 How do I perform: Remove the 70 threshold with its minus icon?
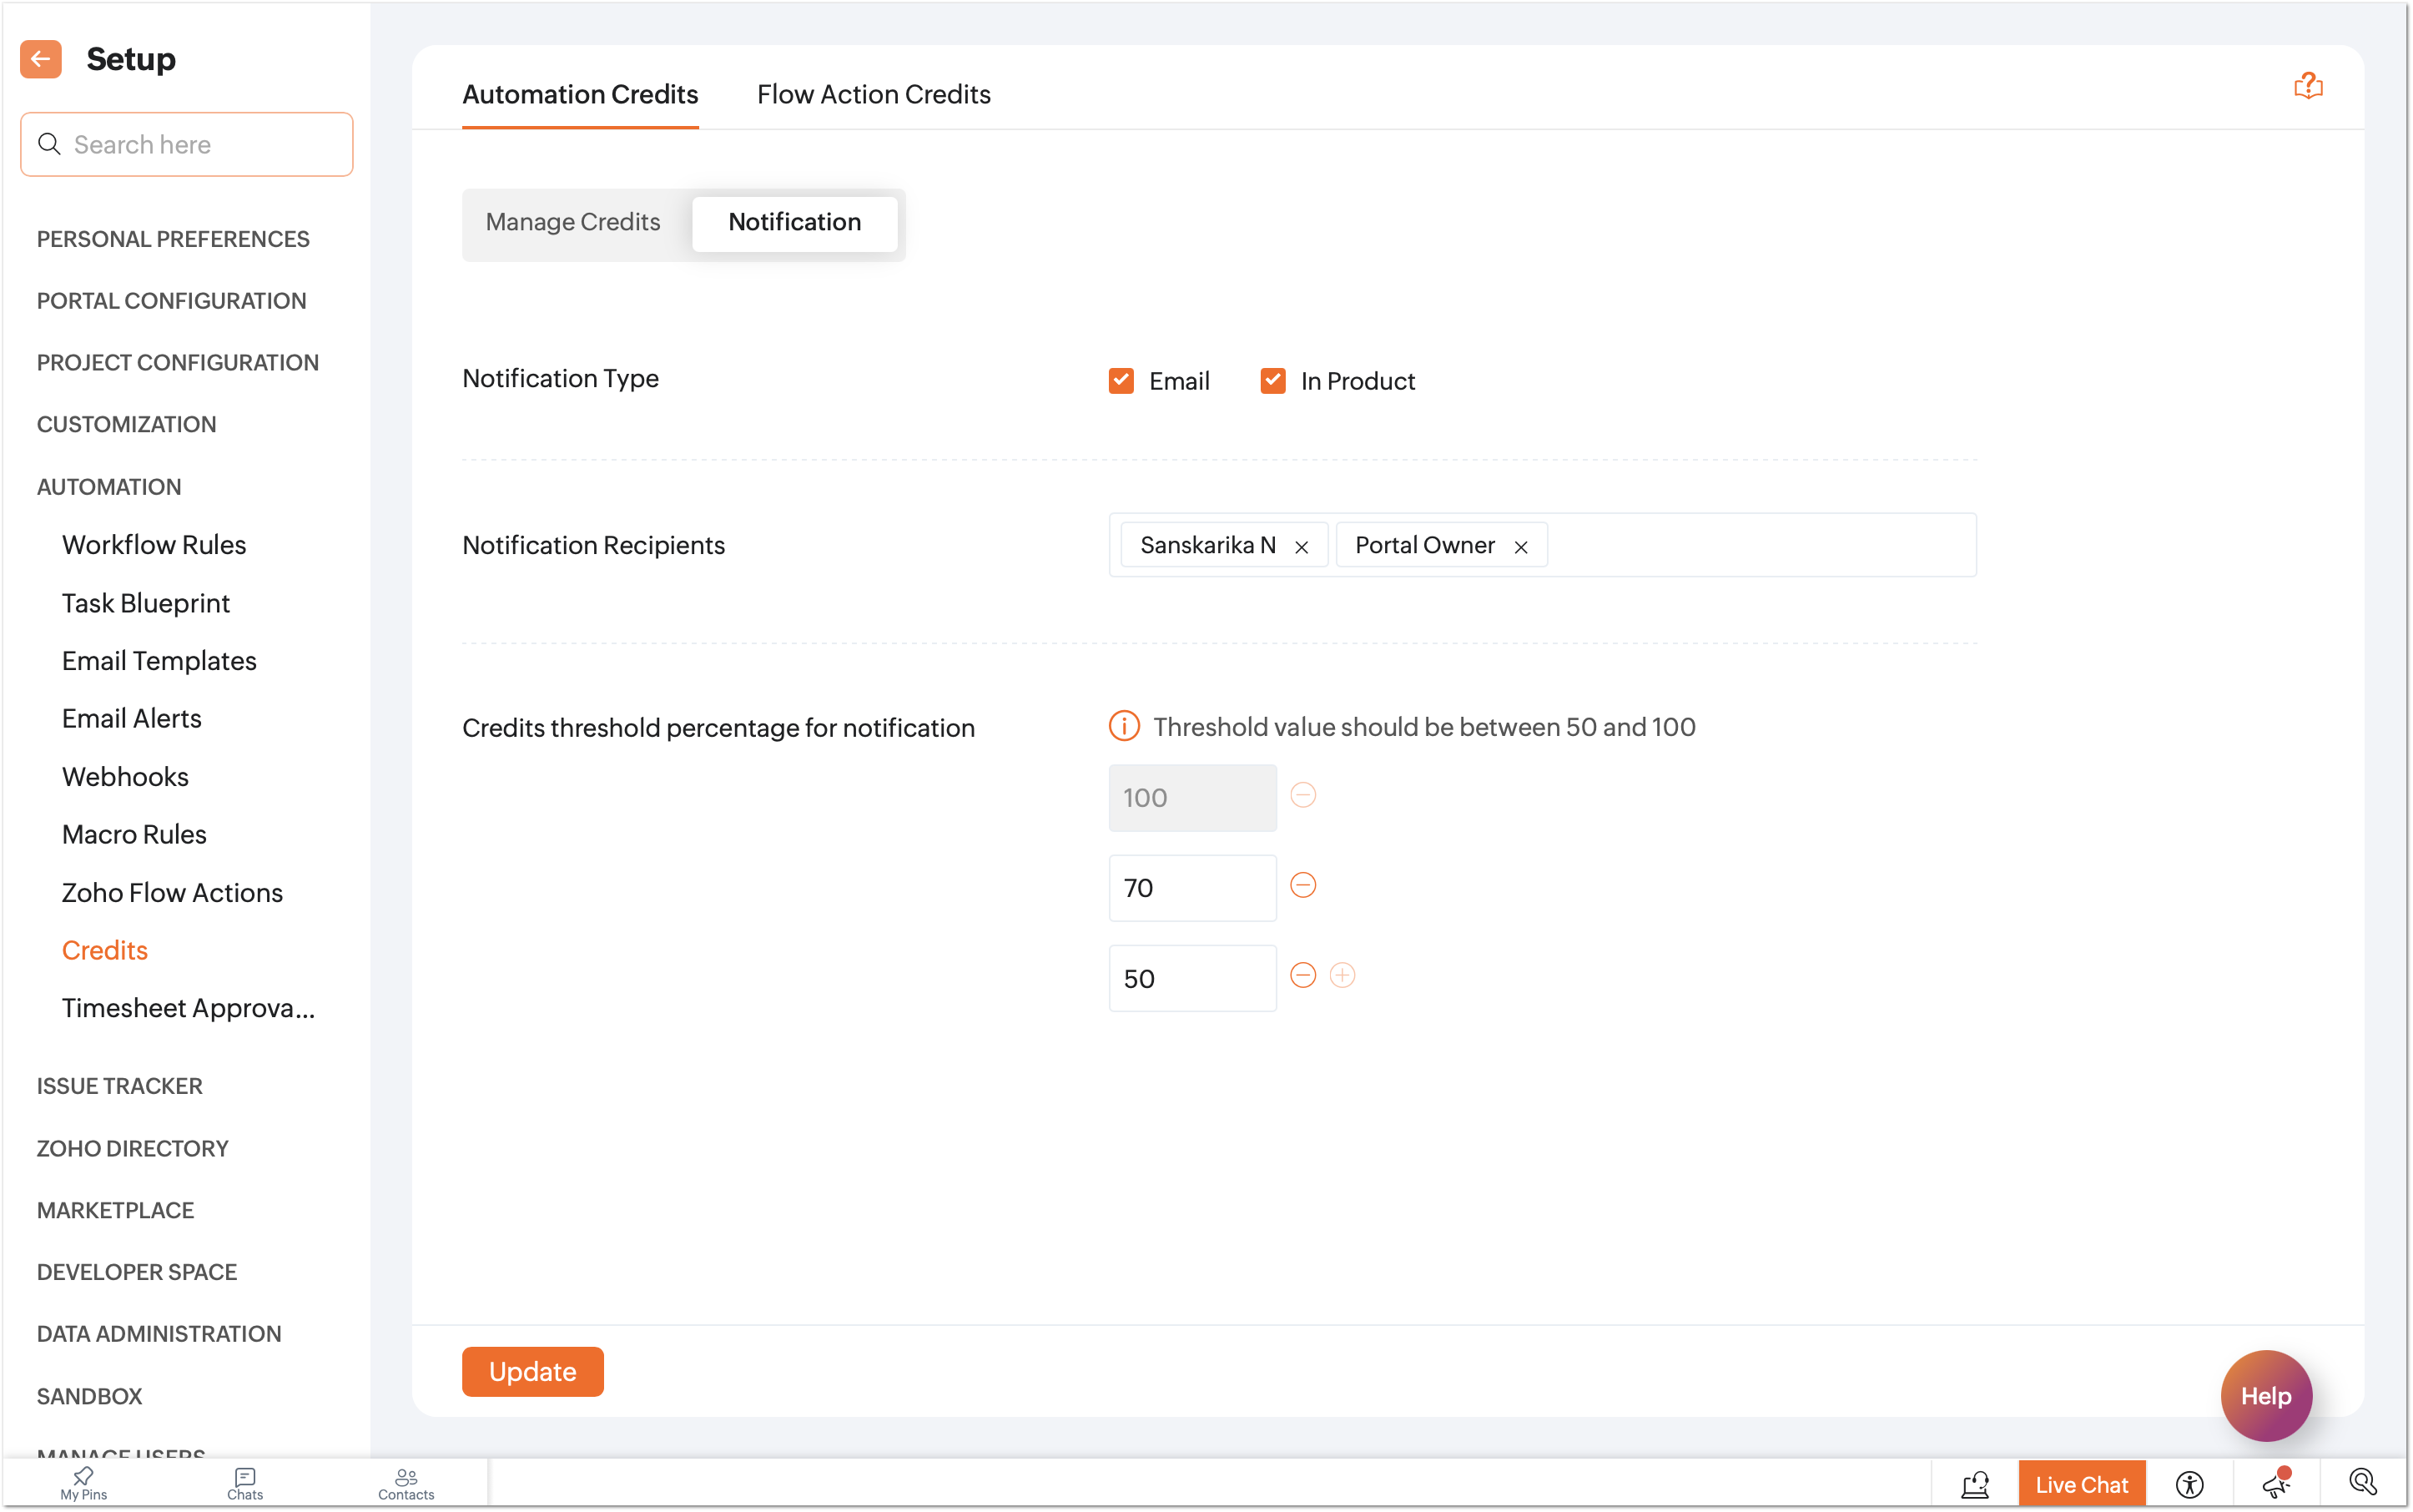[x=1302, y=885]
